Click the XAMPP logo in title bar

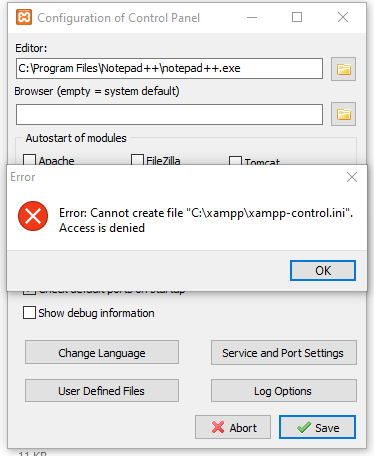click(24, 17)
